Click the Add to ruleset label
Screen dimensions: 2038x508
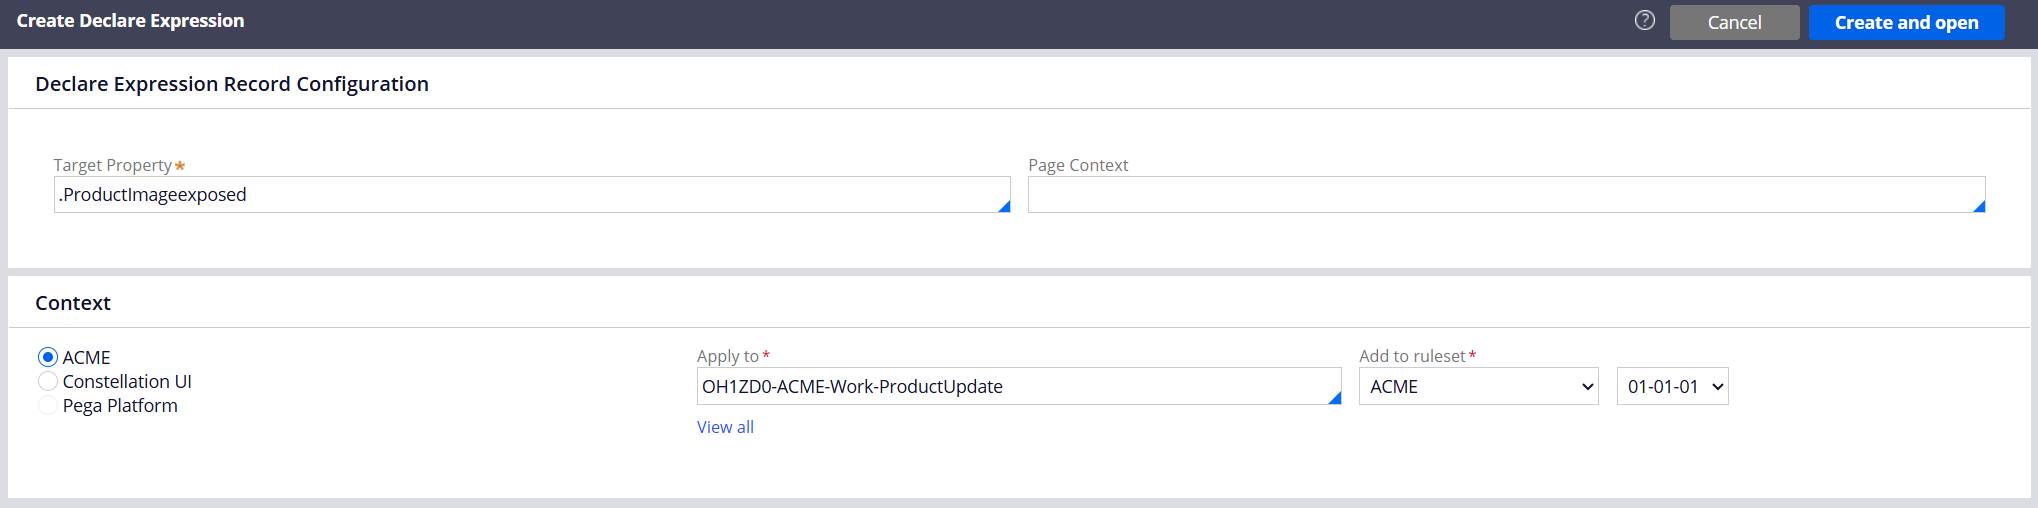1412,356
